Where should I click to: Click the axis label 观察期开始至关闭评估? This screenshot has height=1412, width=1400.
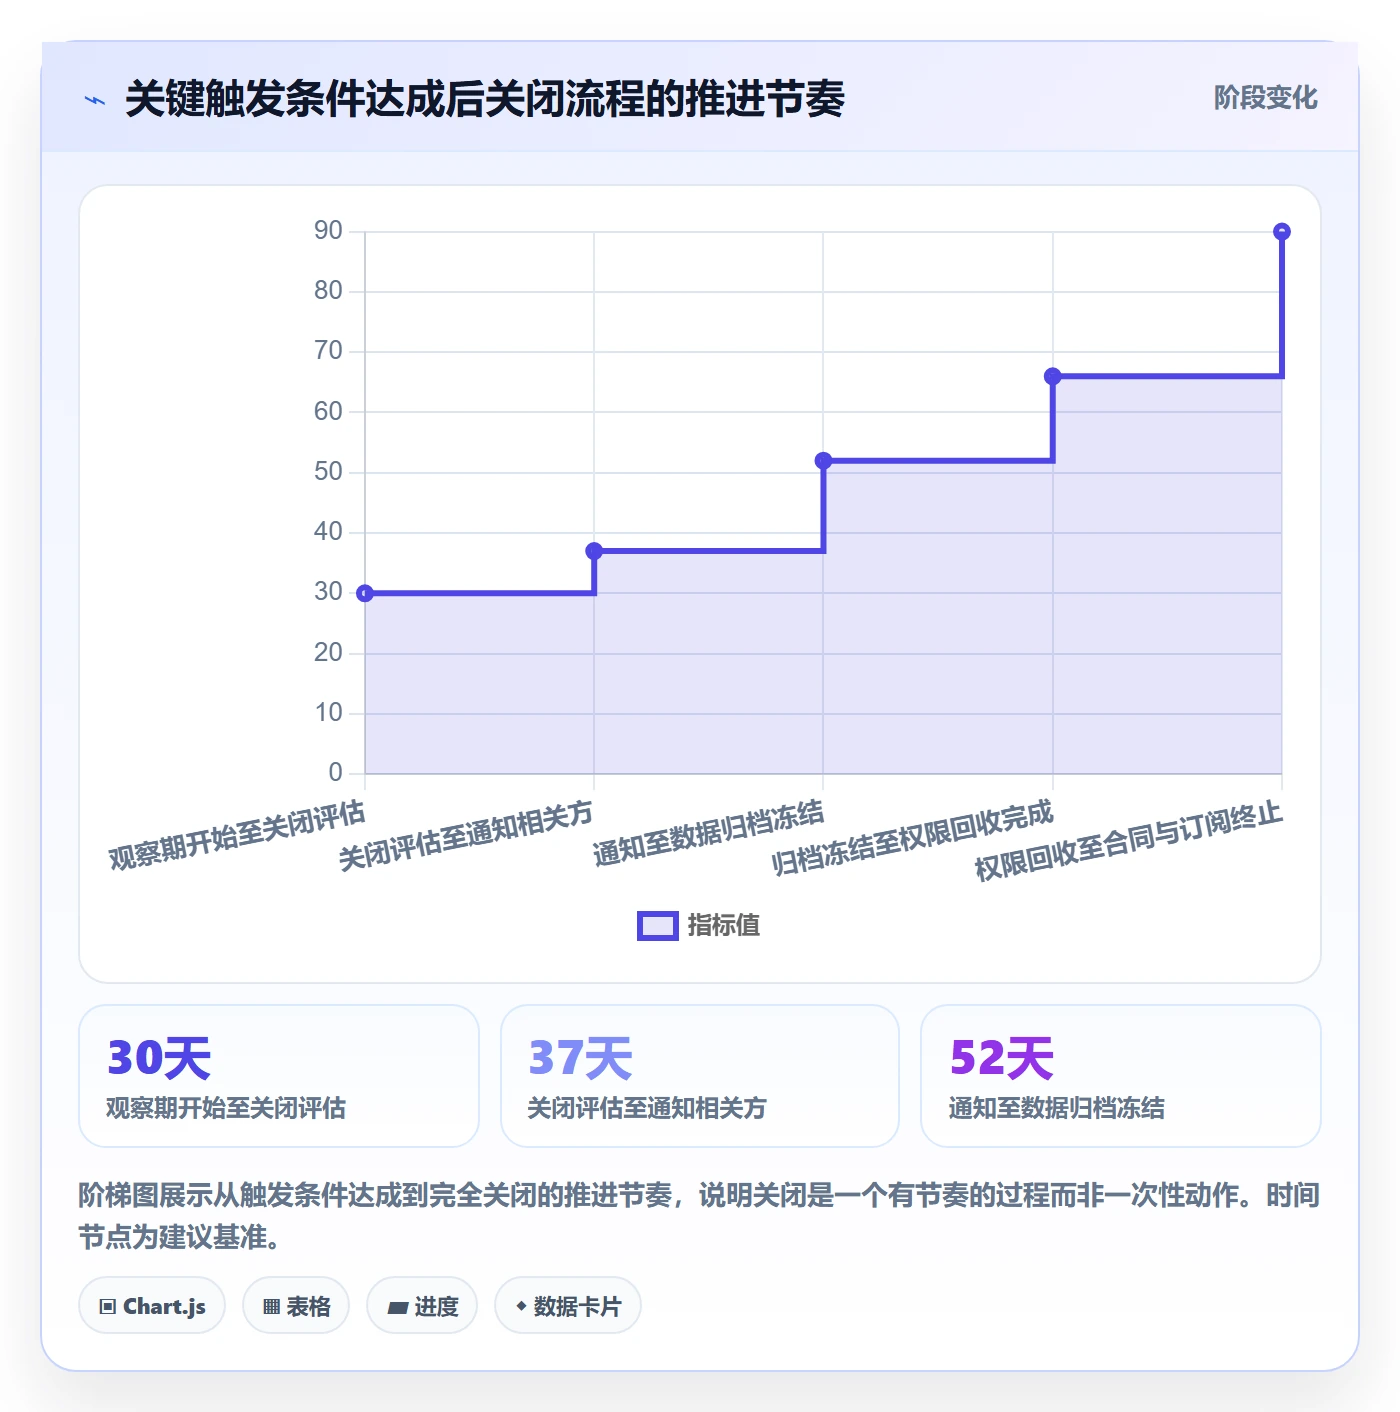tap(237, 836)
